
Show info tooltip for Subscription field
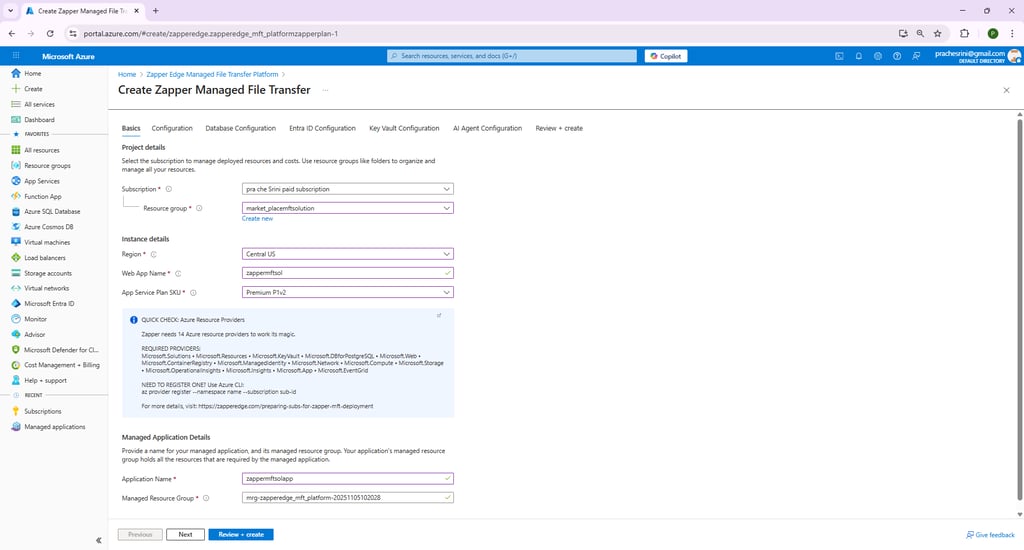(x=168, y=189)
